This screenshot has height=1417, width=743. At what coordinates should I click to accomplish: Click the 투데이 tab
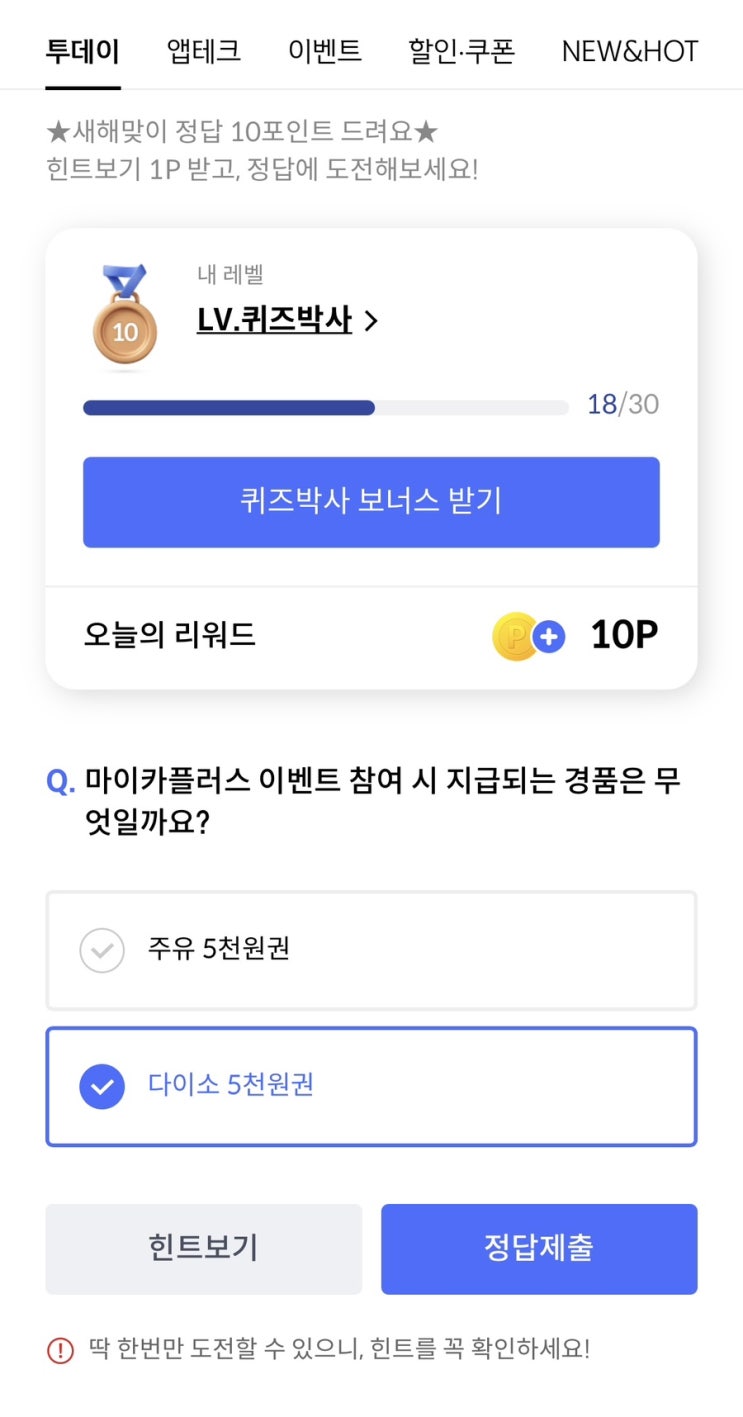(83, 51)
